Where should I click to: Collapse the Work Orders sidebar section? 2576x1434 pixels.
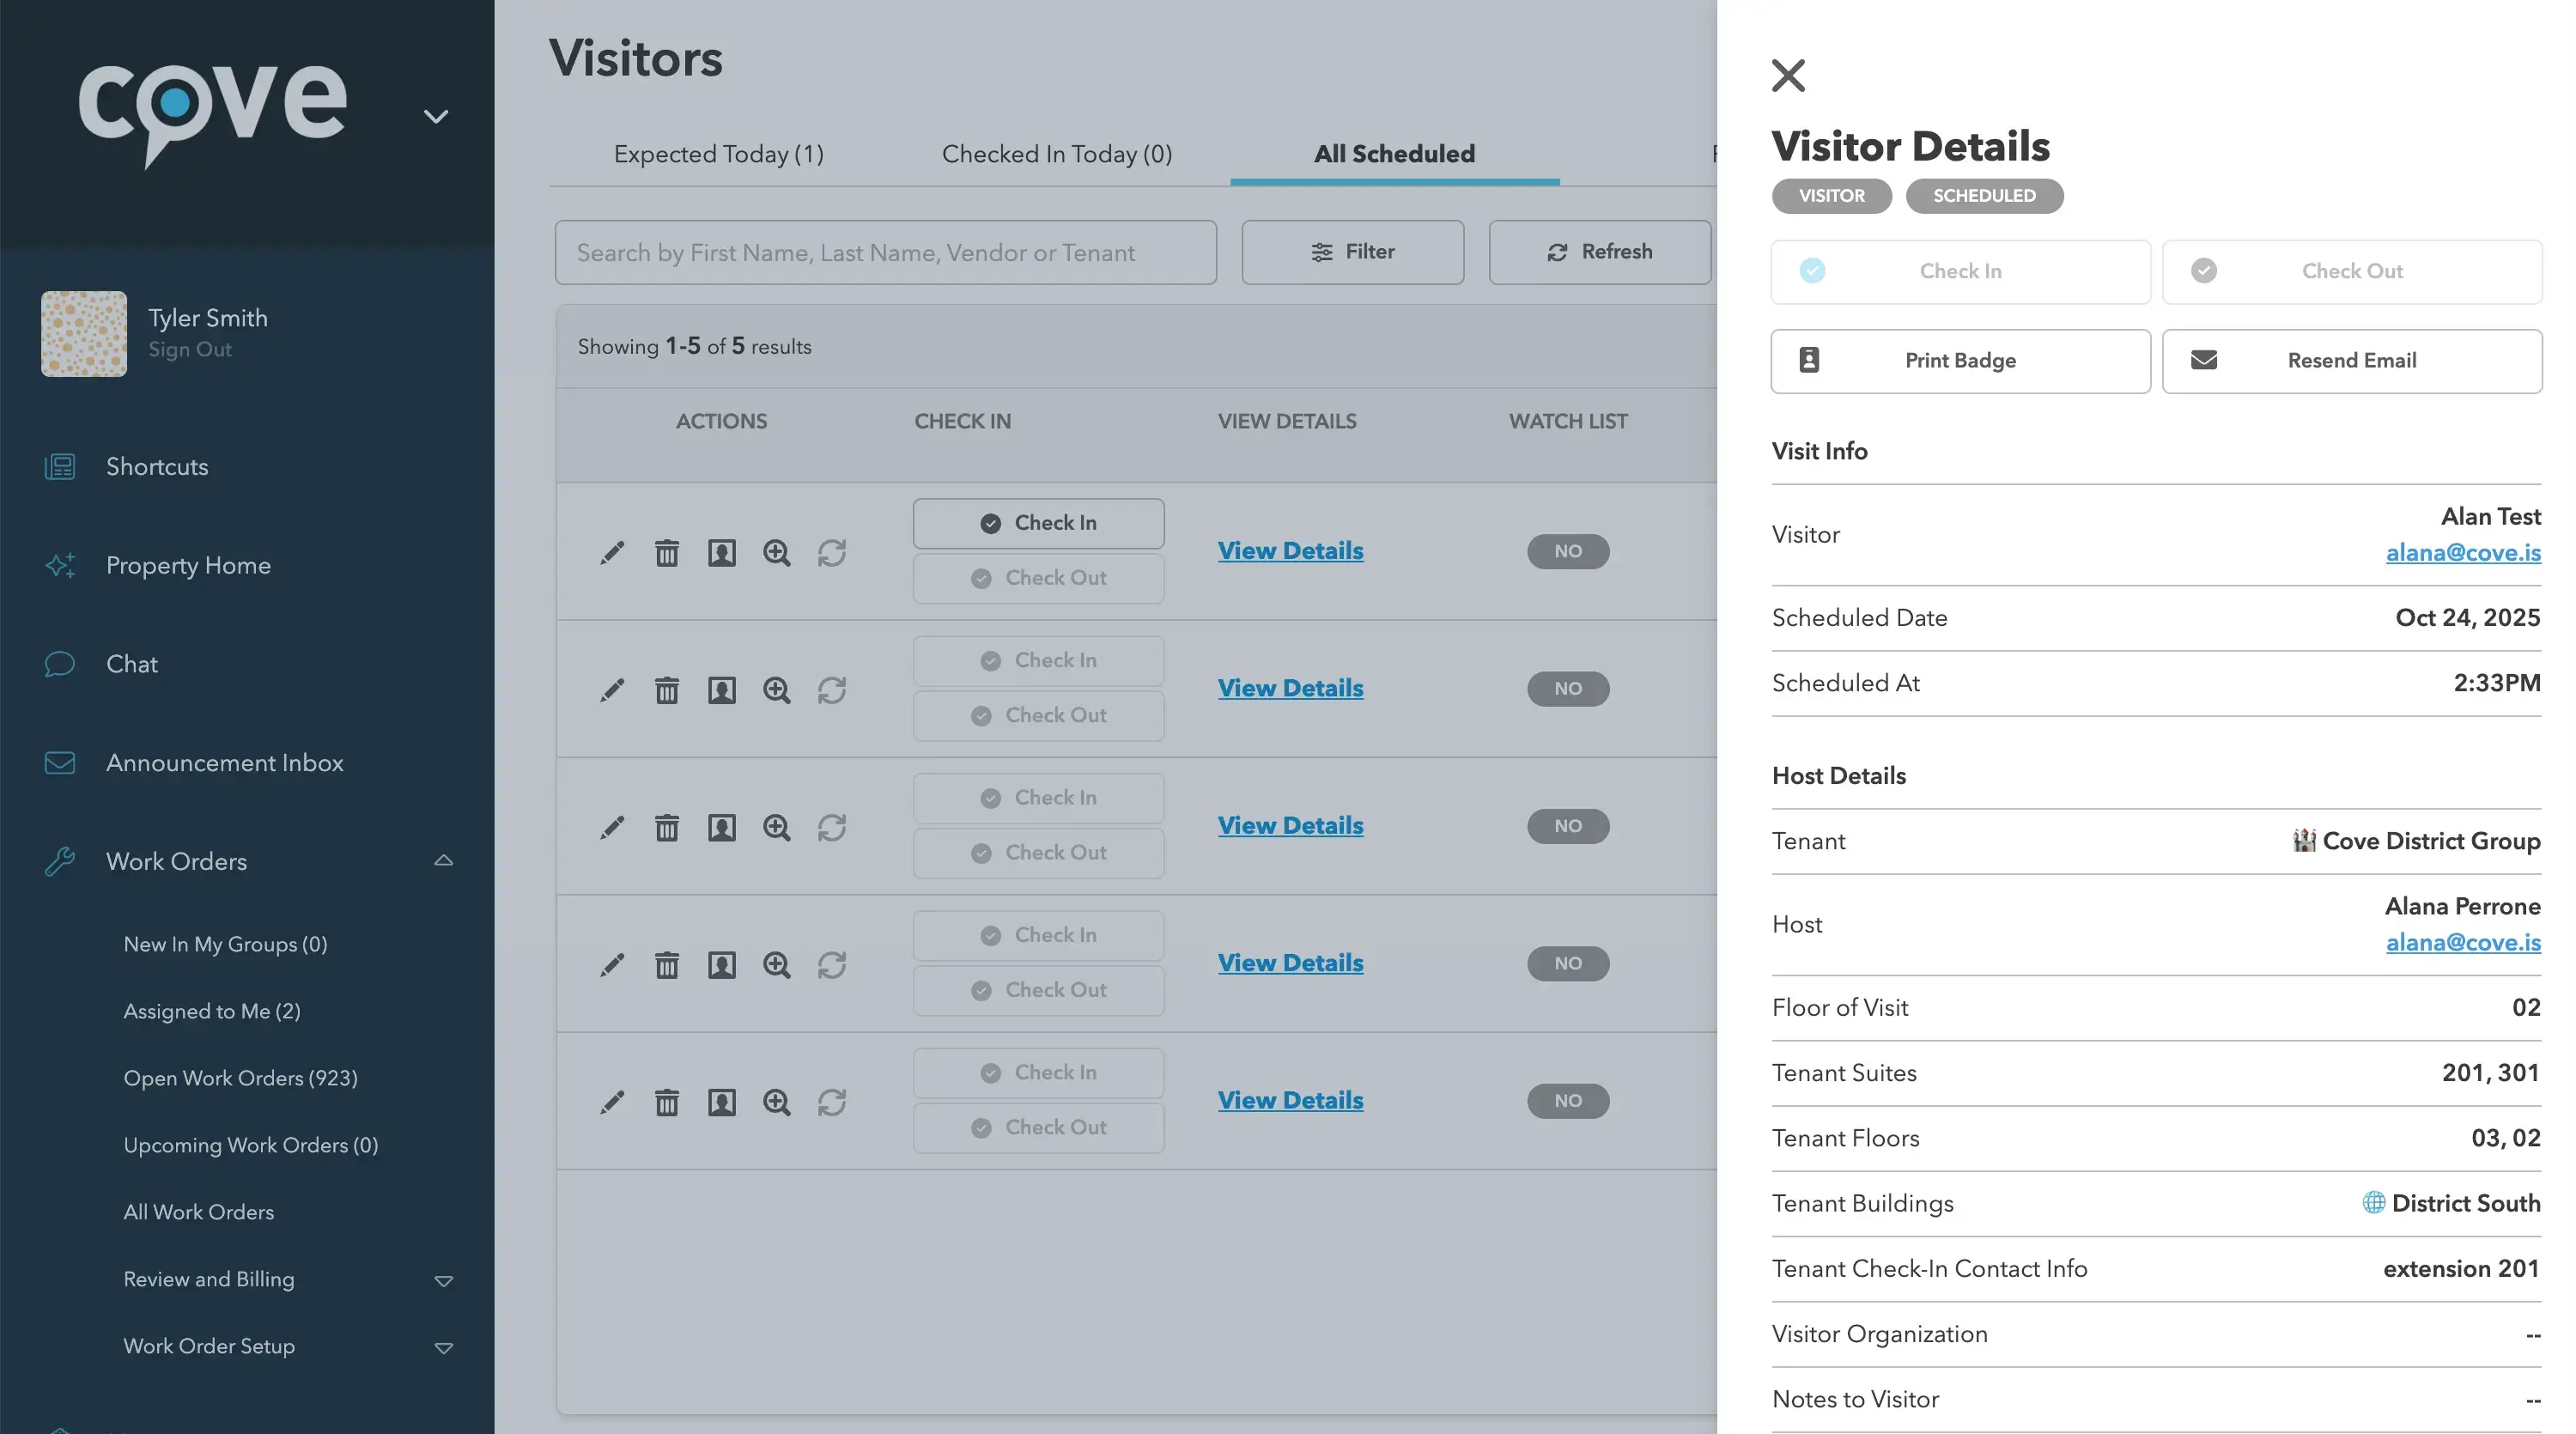pyautogui.click(x=444, y=861)
